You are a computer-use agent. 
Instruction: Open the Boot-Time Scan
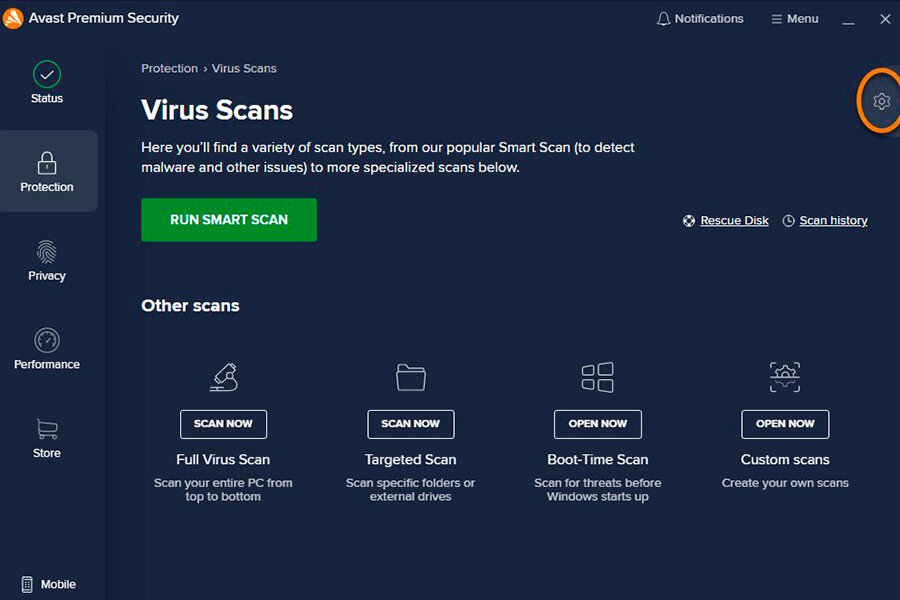pos(598,424)
